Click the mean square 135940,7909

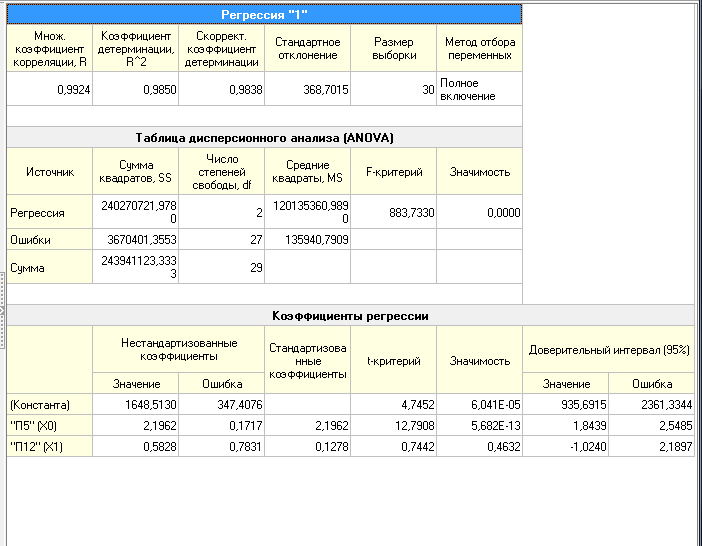[x=308, y=239]
